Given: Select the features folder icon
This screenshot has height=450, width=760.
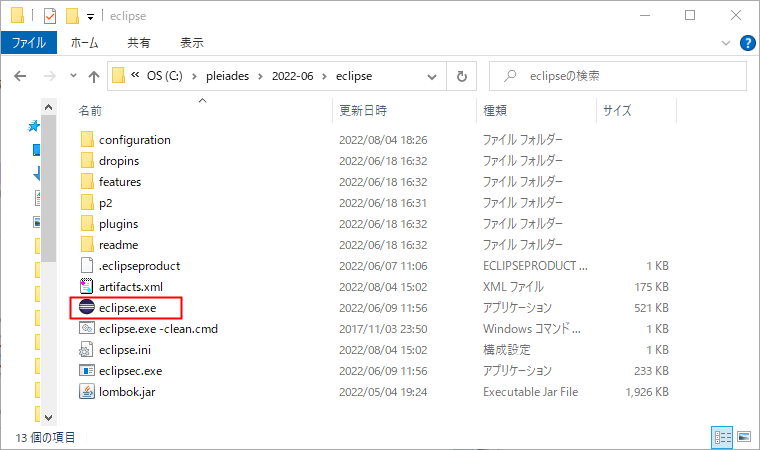Looking at the screenshot, I should coord(87,181).
